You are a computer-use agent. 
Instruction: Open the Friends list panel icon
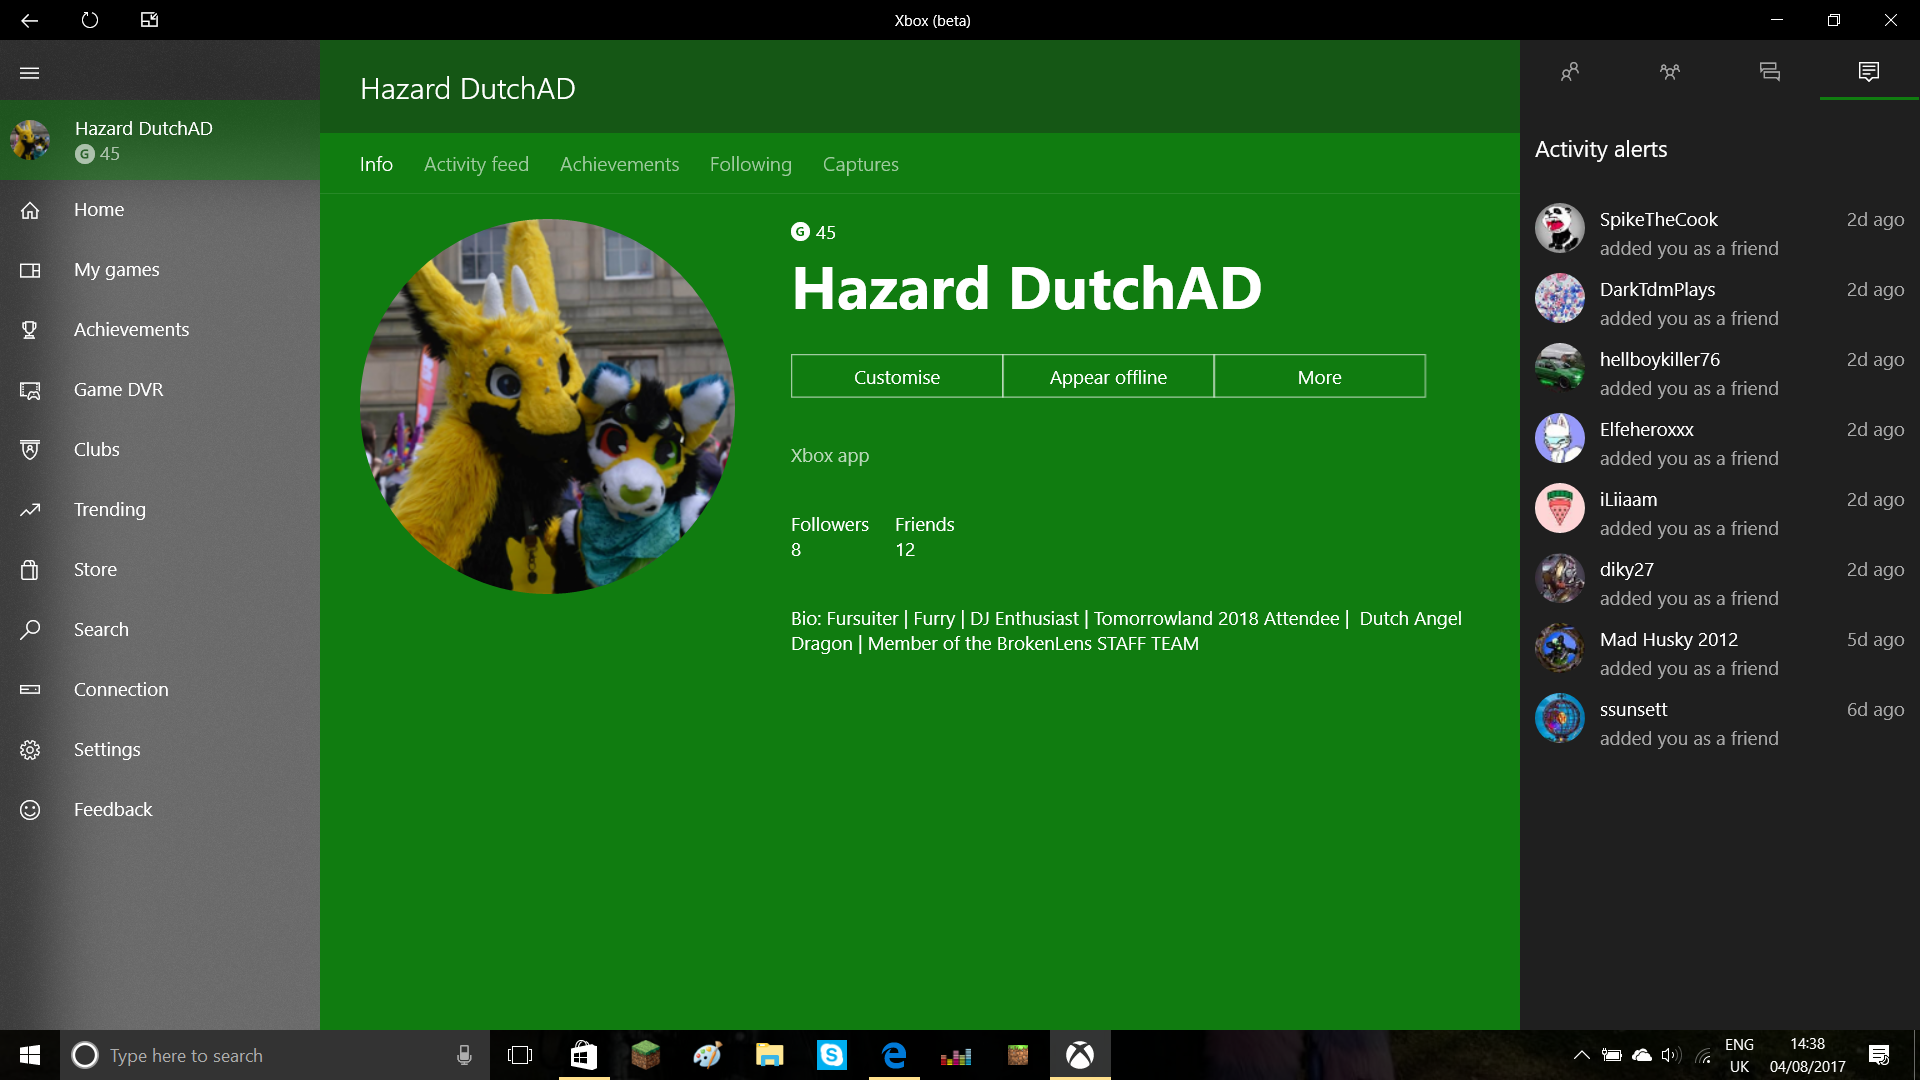pyautogui.click(x=1570, y=71)
